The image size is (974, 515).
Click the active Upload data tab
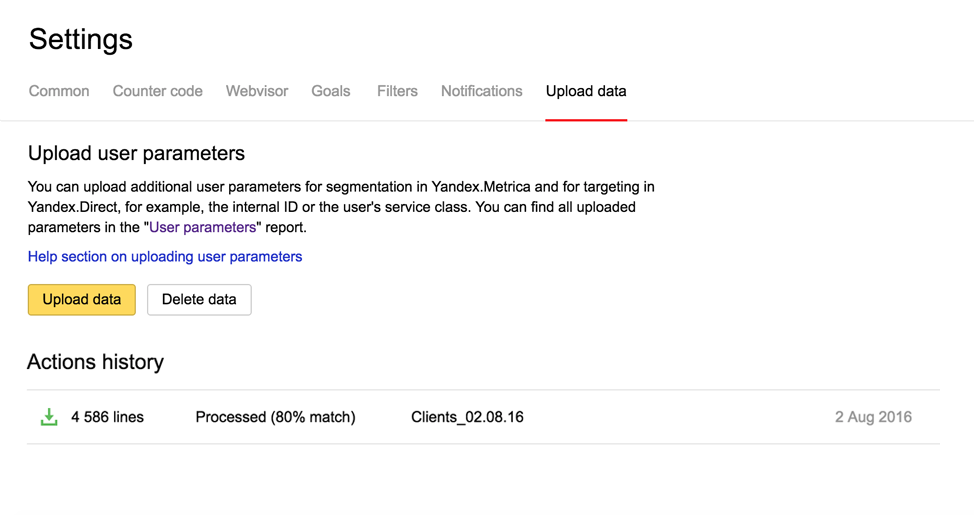[586, 91]
